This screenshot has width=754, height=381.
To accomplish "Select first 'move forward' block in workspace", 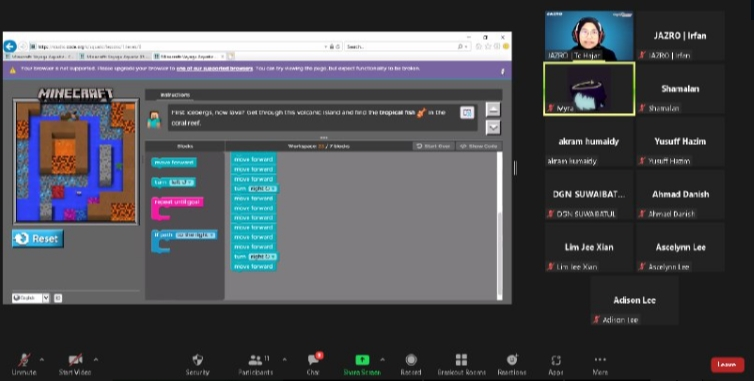I will point(253,159).
